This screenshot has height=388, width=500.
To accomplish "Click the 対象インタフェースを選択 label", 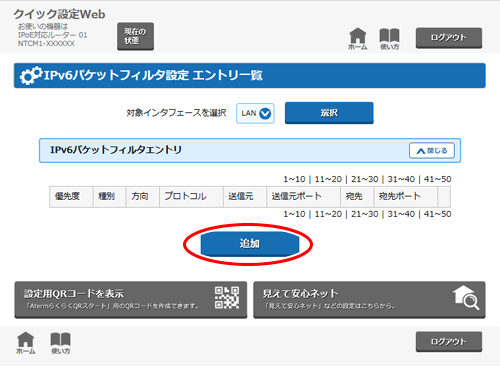I will click(x=176, y=113).
